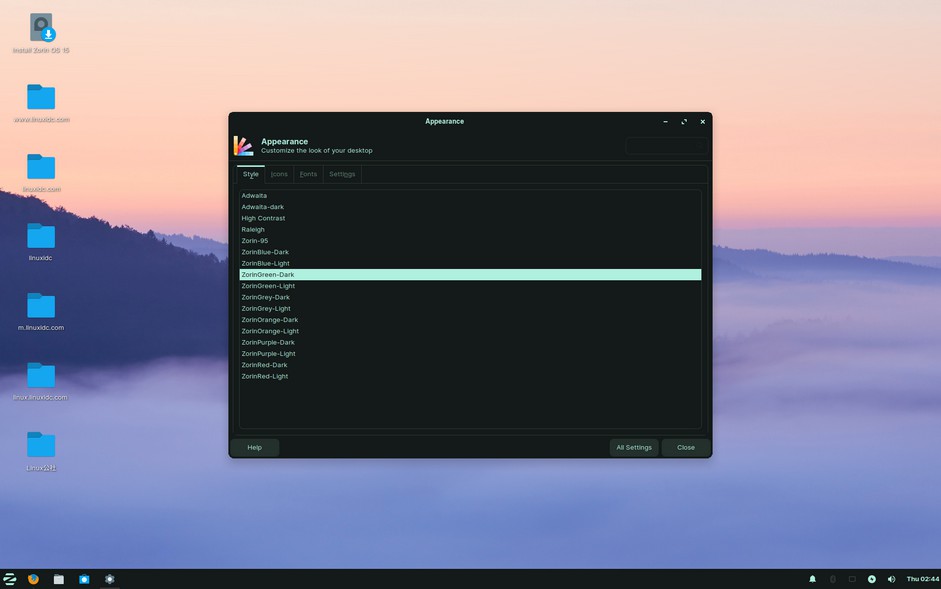The image size is (941, 589).
Task: Click the search field in Appearance header
Action: coord(666,146)
